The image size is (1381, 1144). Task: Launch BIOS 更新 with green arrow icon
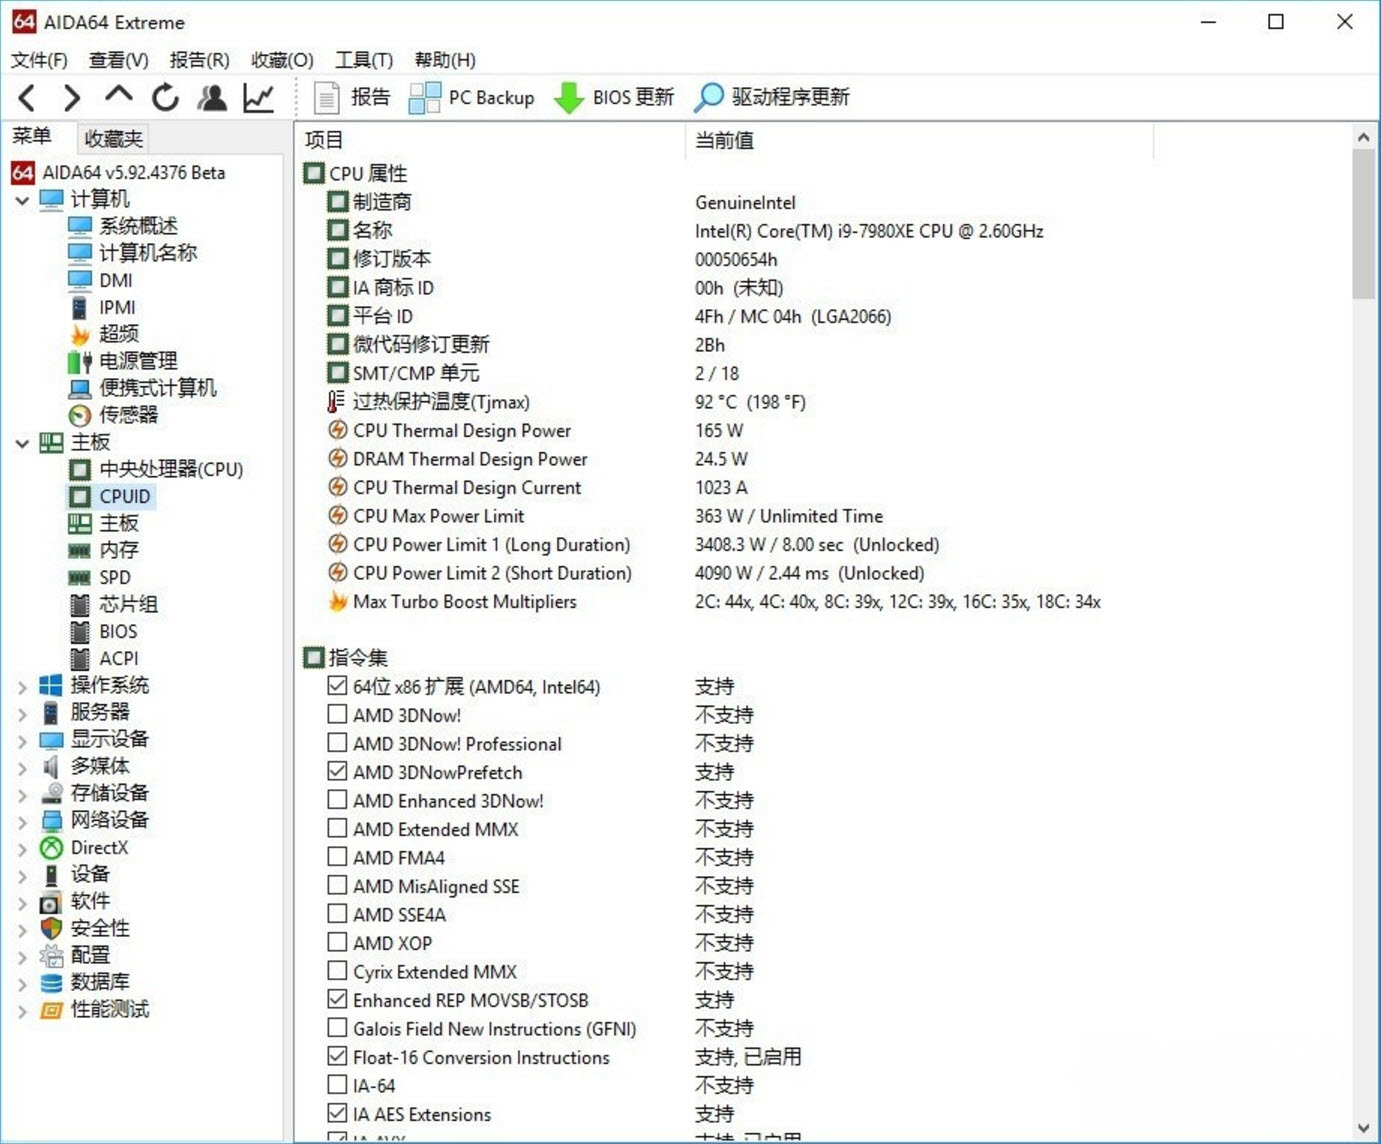pyautogui.click(x=614, y=97)
